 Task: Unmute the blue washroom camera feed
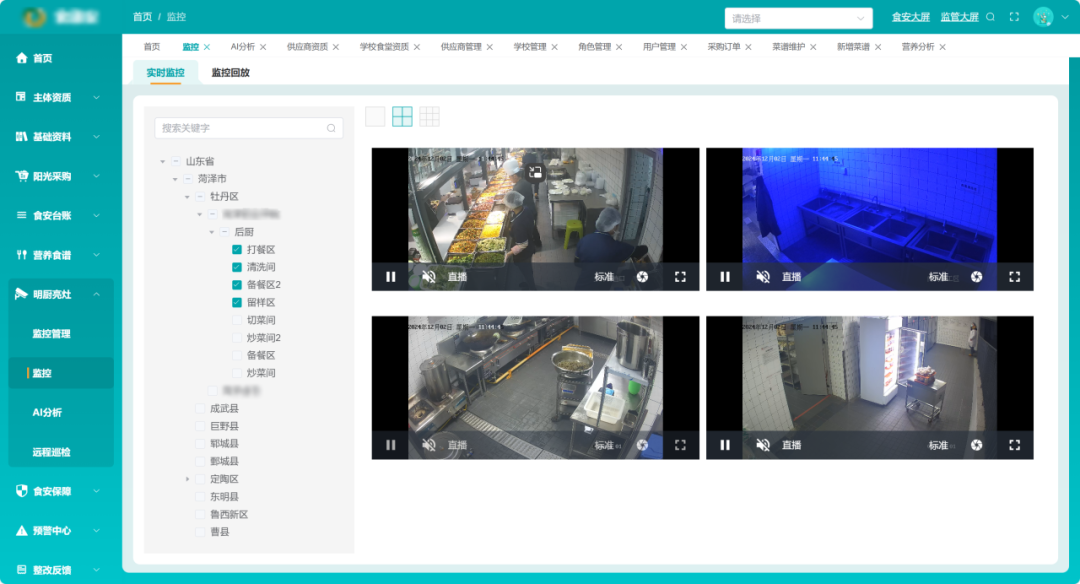[762, 277]
